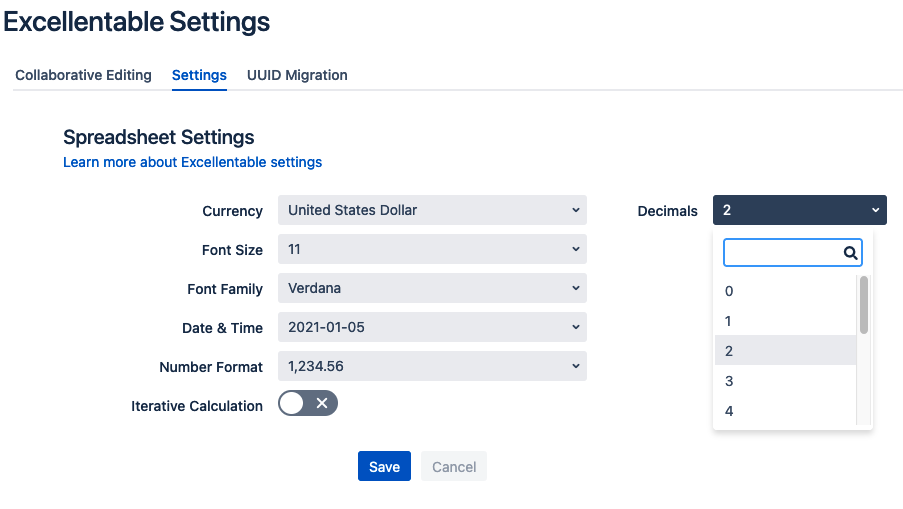Image resolution: width=903 pixels, height=509 pixels.
Task: Click the Save button
Action: coord(384,466)
